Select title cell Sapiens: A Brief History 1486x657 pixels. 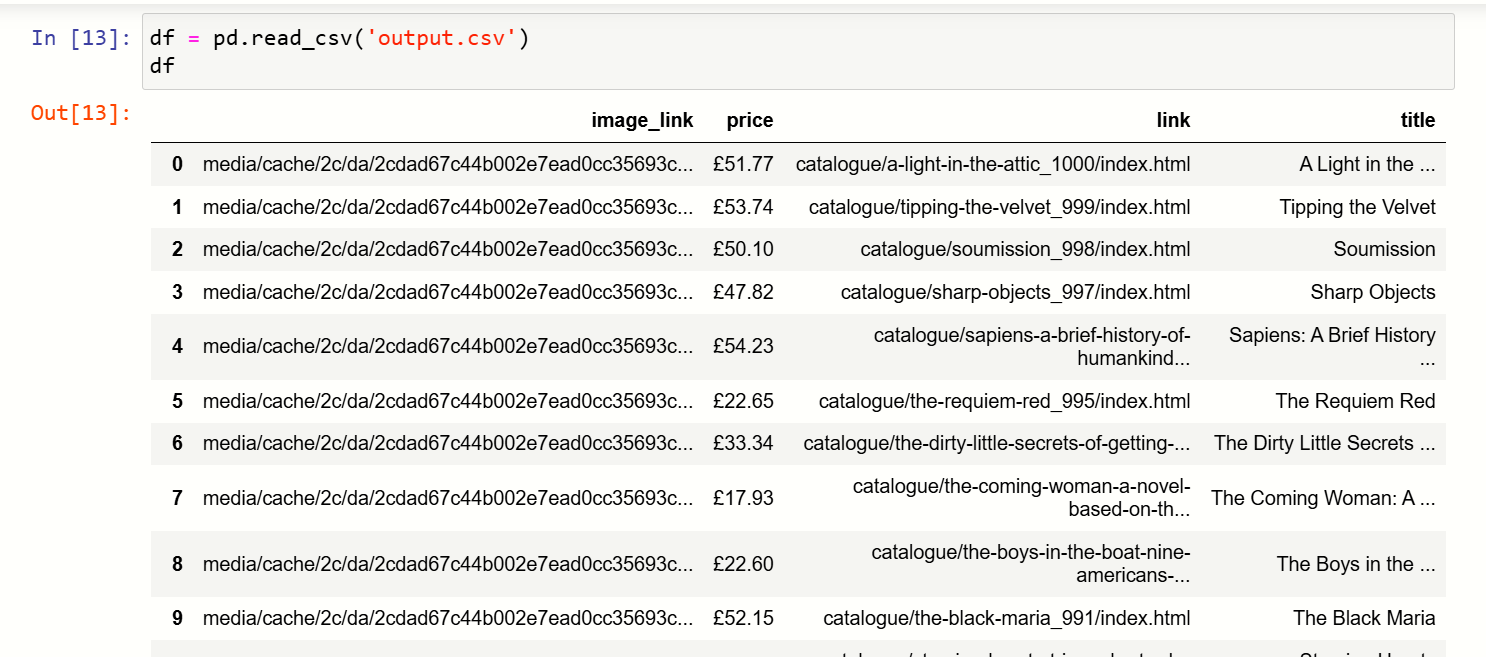(1332, 346)
